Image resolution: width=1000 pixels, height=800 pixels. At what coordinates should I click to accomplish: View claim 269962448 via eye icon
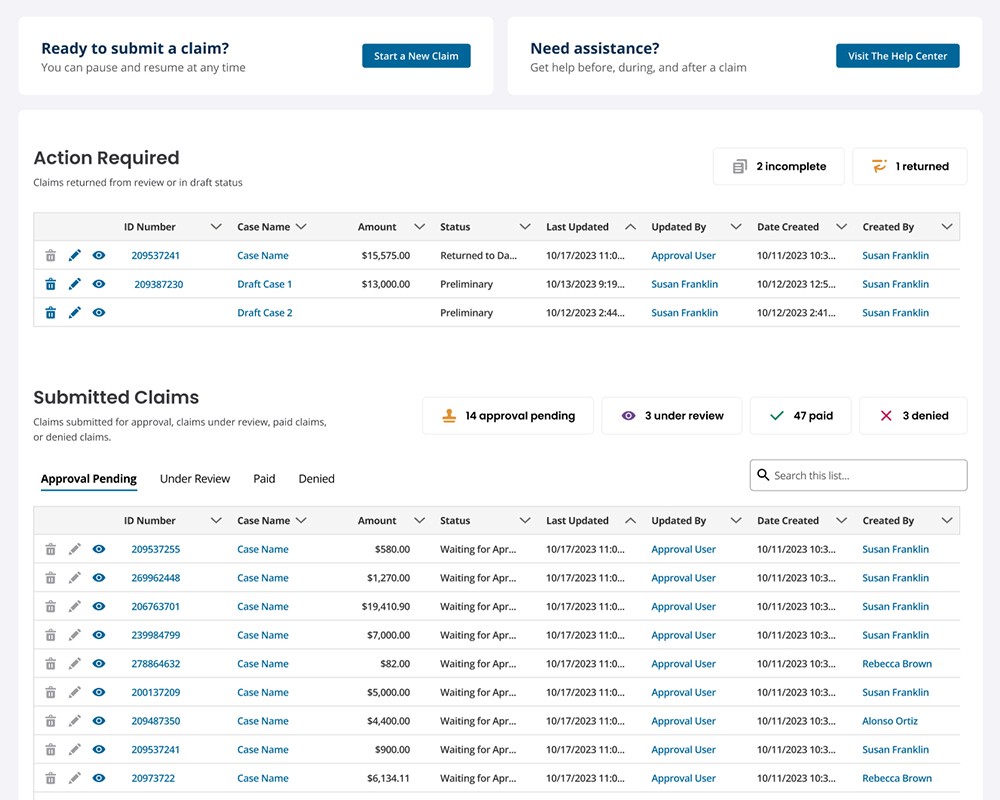coord(99,578)
